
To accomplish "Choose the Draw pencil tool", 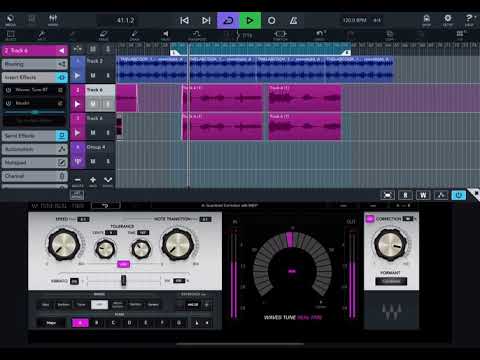I will [x=134, y=35].
